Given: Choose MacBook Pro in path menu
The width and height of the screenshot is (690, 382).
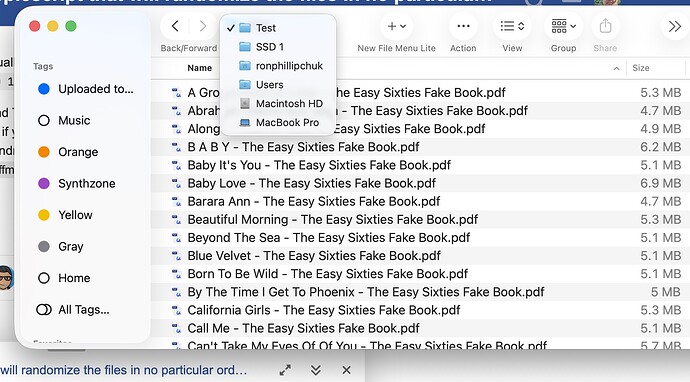Looking at the screenshot, I should (278, 122).
